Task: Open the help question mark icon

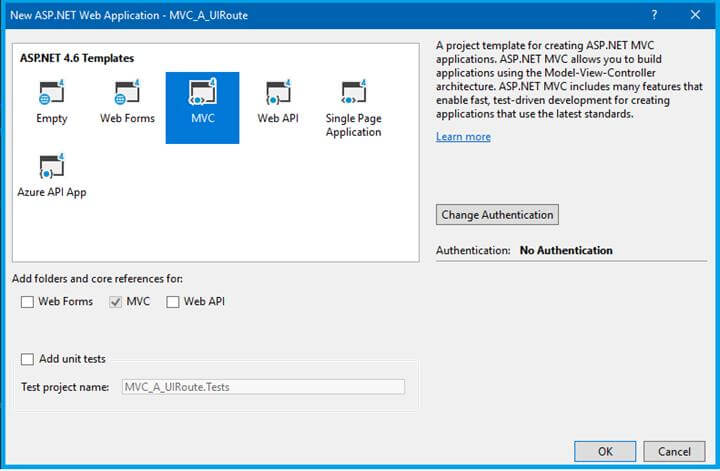Action: coord(654,15)
